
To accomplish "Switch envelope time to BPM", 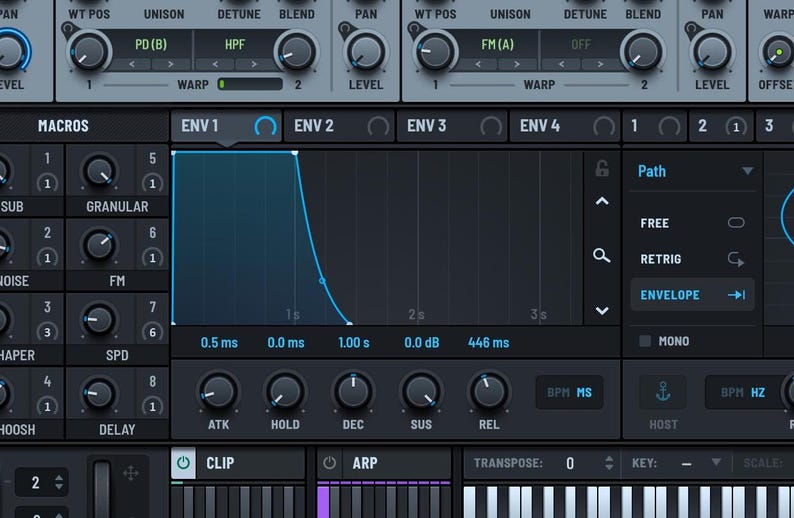I will tap(559, 392).
